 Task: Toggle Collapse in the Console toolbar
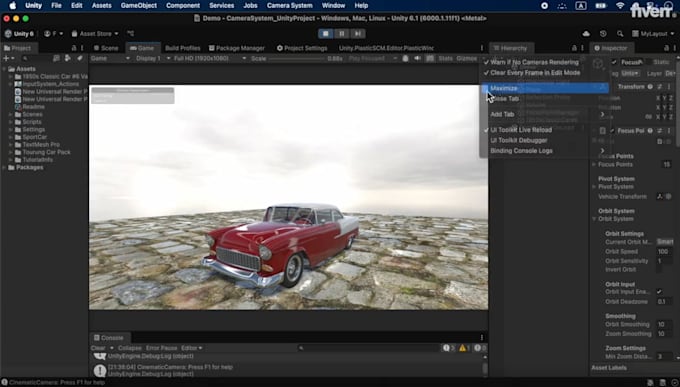click(130, 348)
